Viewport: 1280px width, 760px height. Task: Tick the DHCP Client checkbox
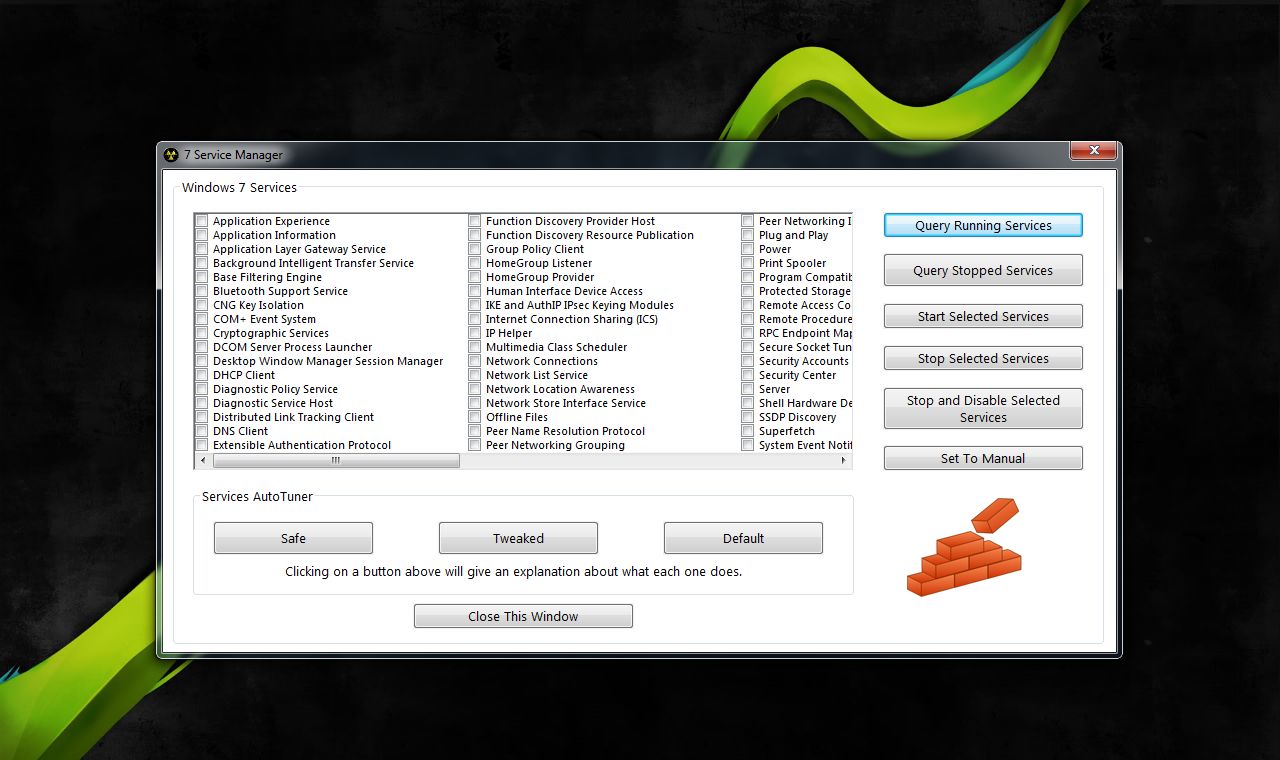click(202, 375)
